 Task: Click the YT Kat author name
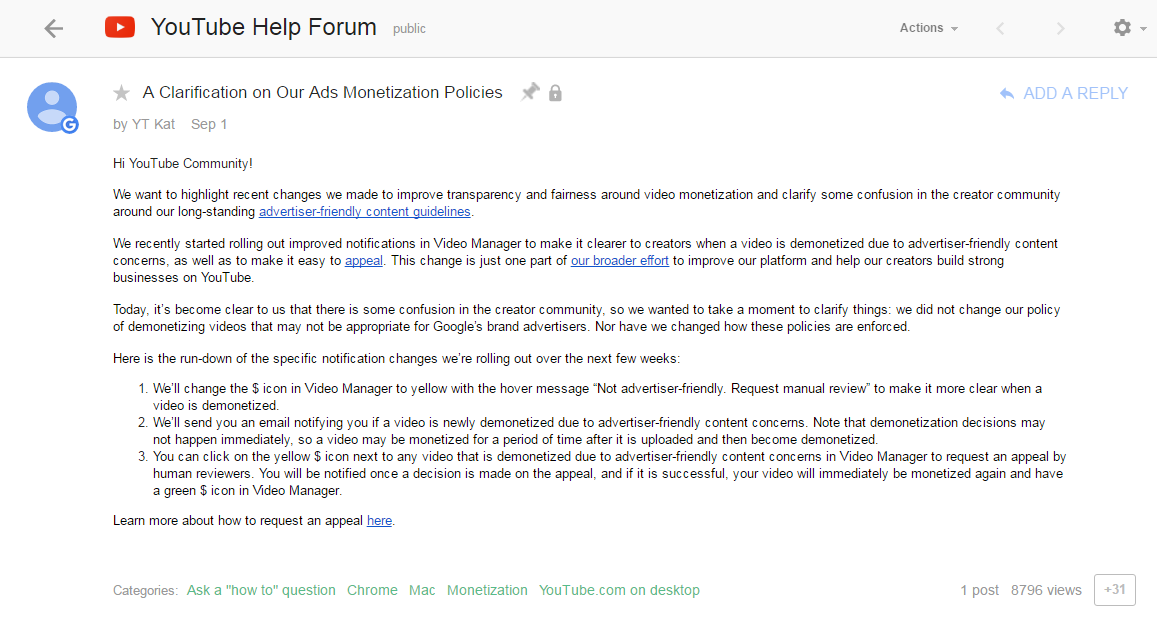[x=153, y=124]
